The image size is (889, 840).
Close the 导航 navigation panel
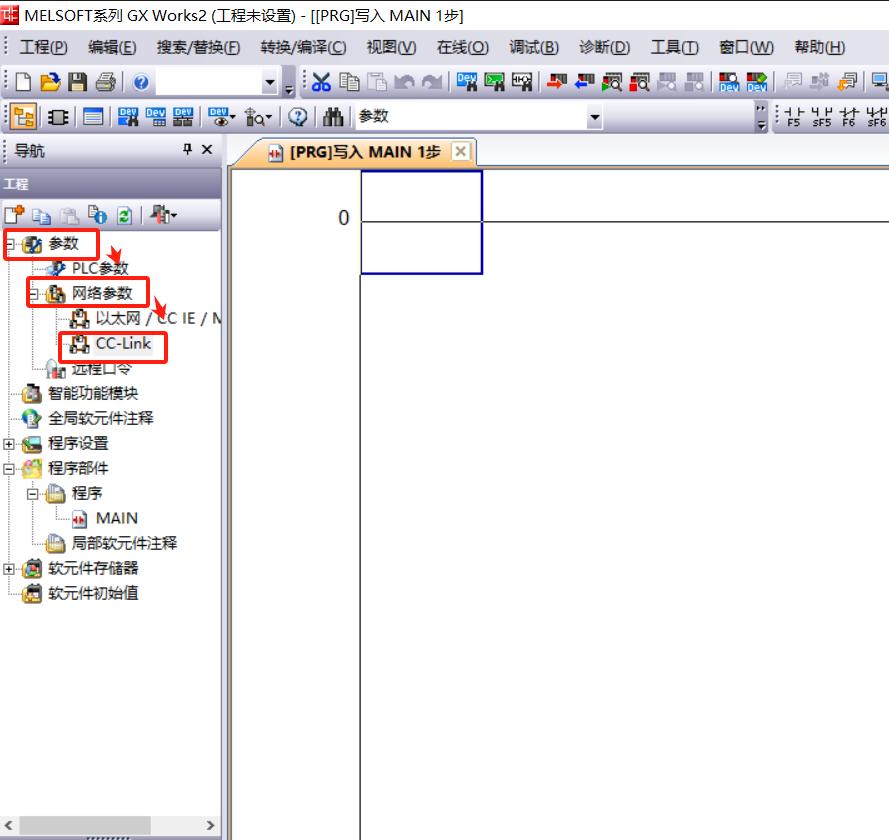(207, 149)
